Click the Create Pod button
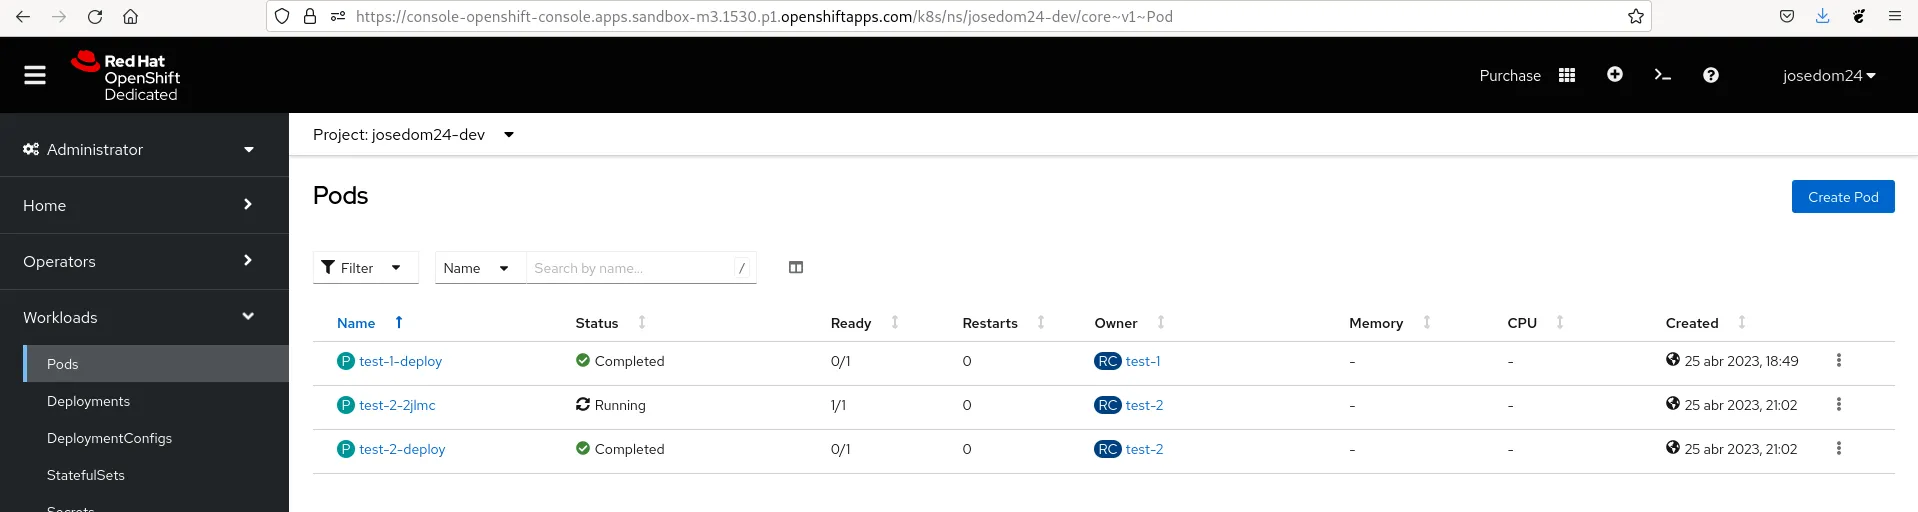 [x=1842, y=197]
